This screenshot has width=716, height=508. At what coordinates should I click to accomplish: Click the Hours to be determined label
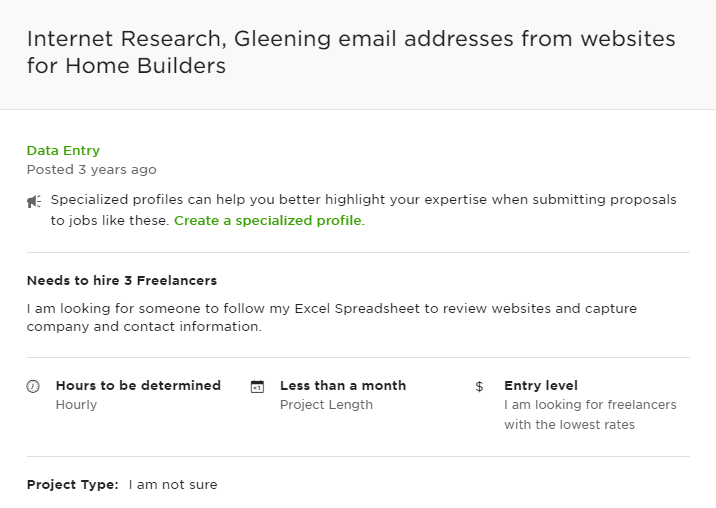(x=138, y=386)
